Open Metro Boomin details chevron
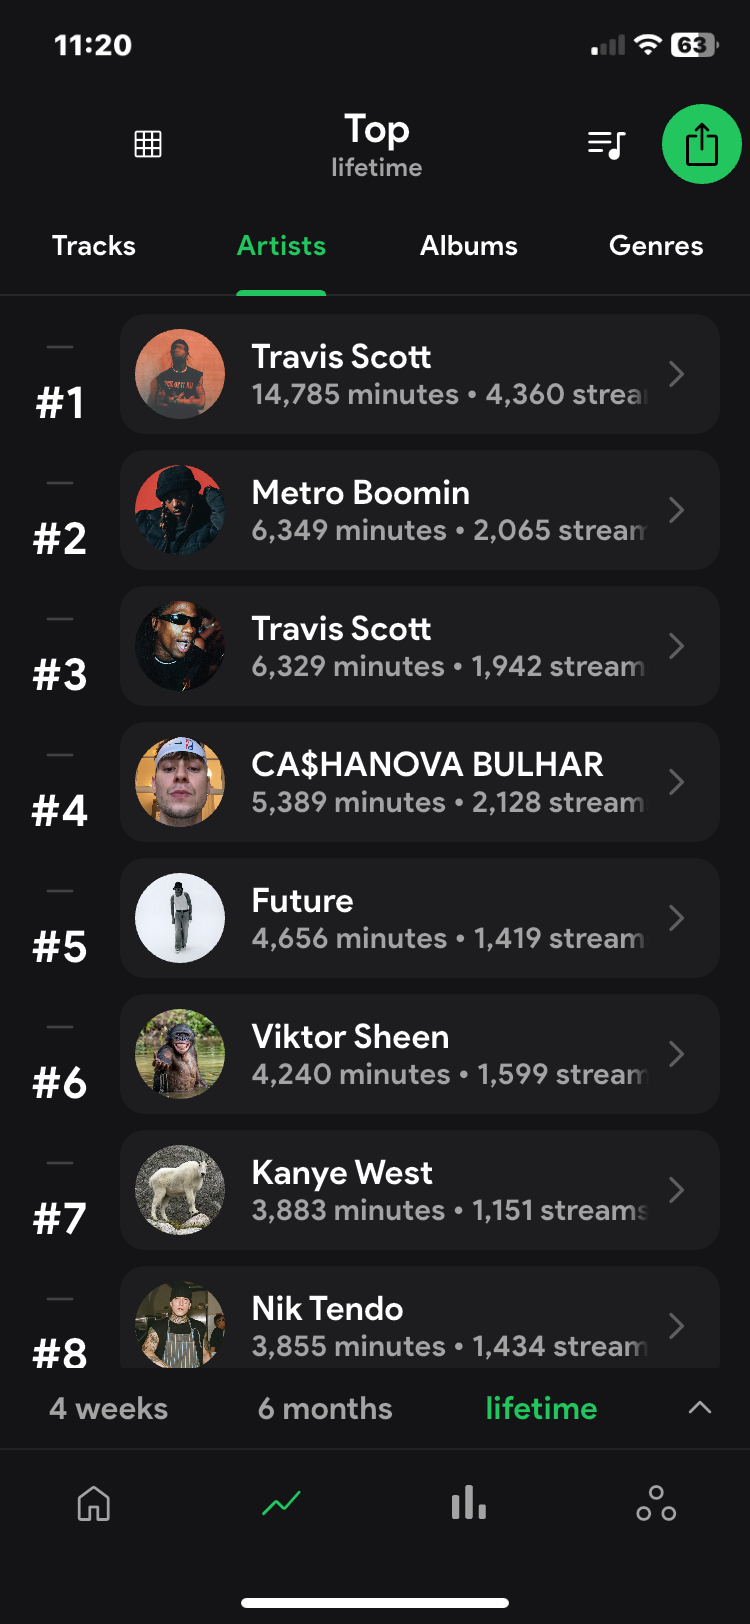This screenshot has height=1624, width=750. 677,510
